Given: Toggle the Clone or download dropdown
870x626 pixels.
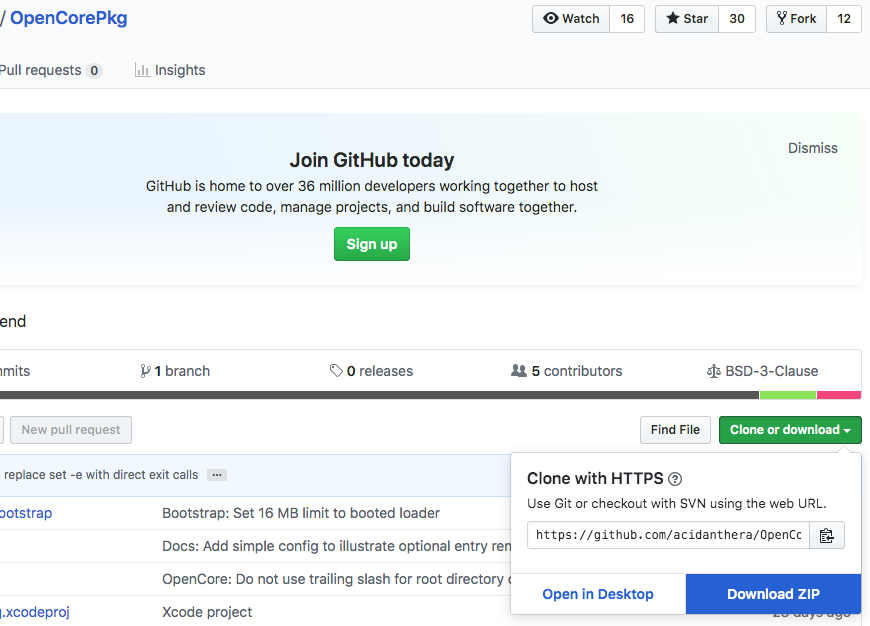Looking at the screenshot, I should tap(790, 430).
